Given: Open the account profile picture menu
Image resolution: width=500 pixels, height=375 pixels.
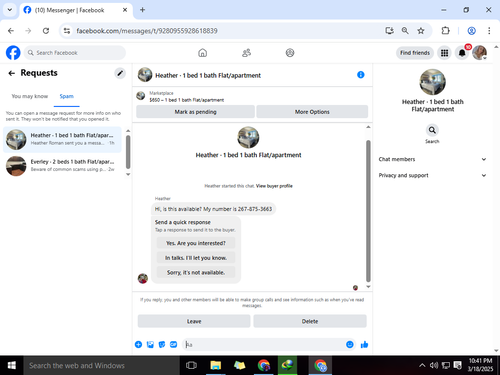Looking at the screenshot, I should (x=479, y=53).
